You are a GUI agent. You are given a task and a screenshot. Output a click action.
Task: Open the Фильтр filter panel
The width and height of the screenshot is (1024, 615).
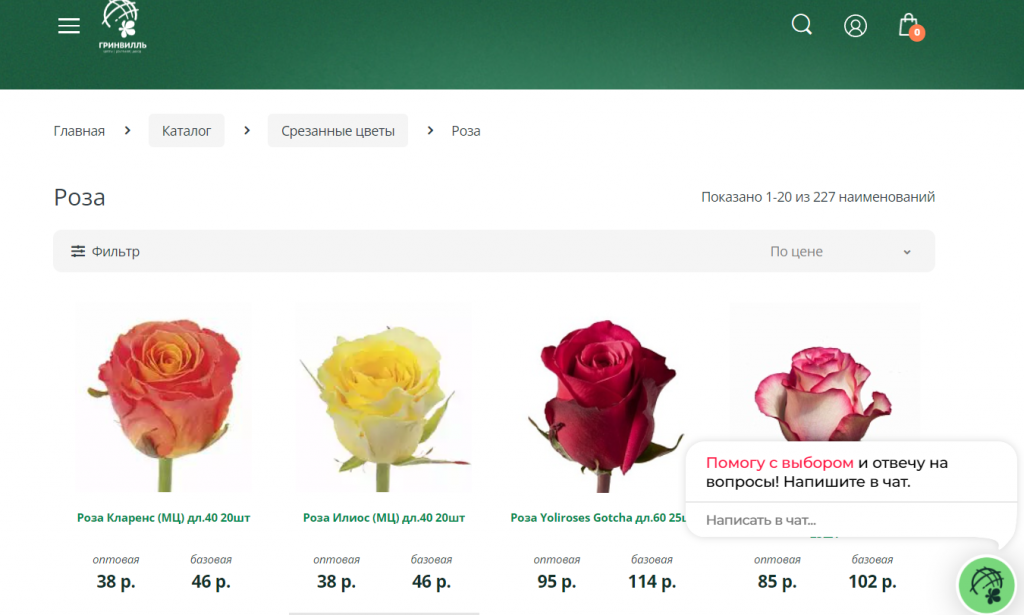(105, 251)
